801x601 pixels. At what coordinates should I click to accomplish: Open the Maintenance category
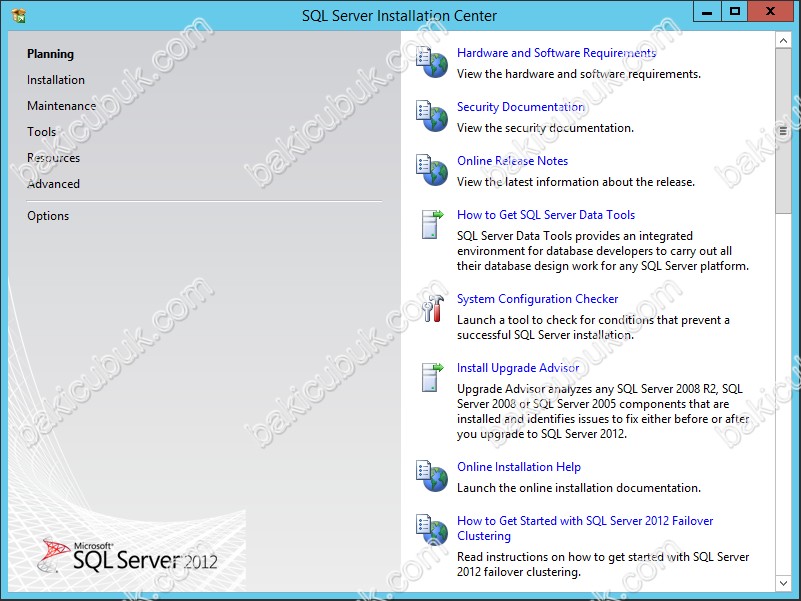click(x=61, y=106)
